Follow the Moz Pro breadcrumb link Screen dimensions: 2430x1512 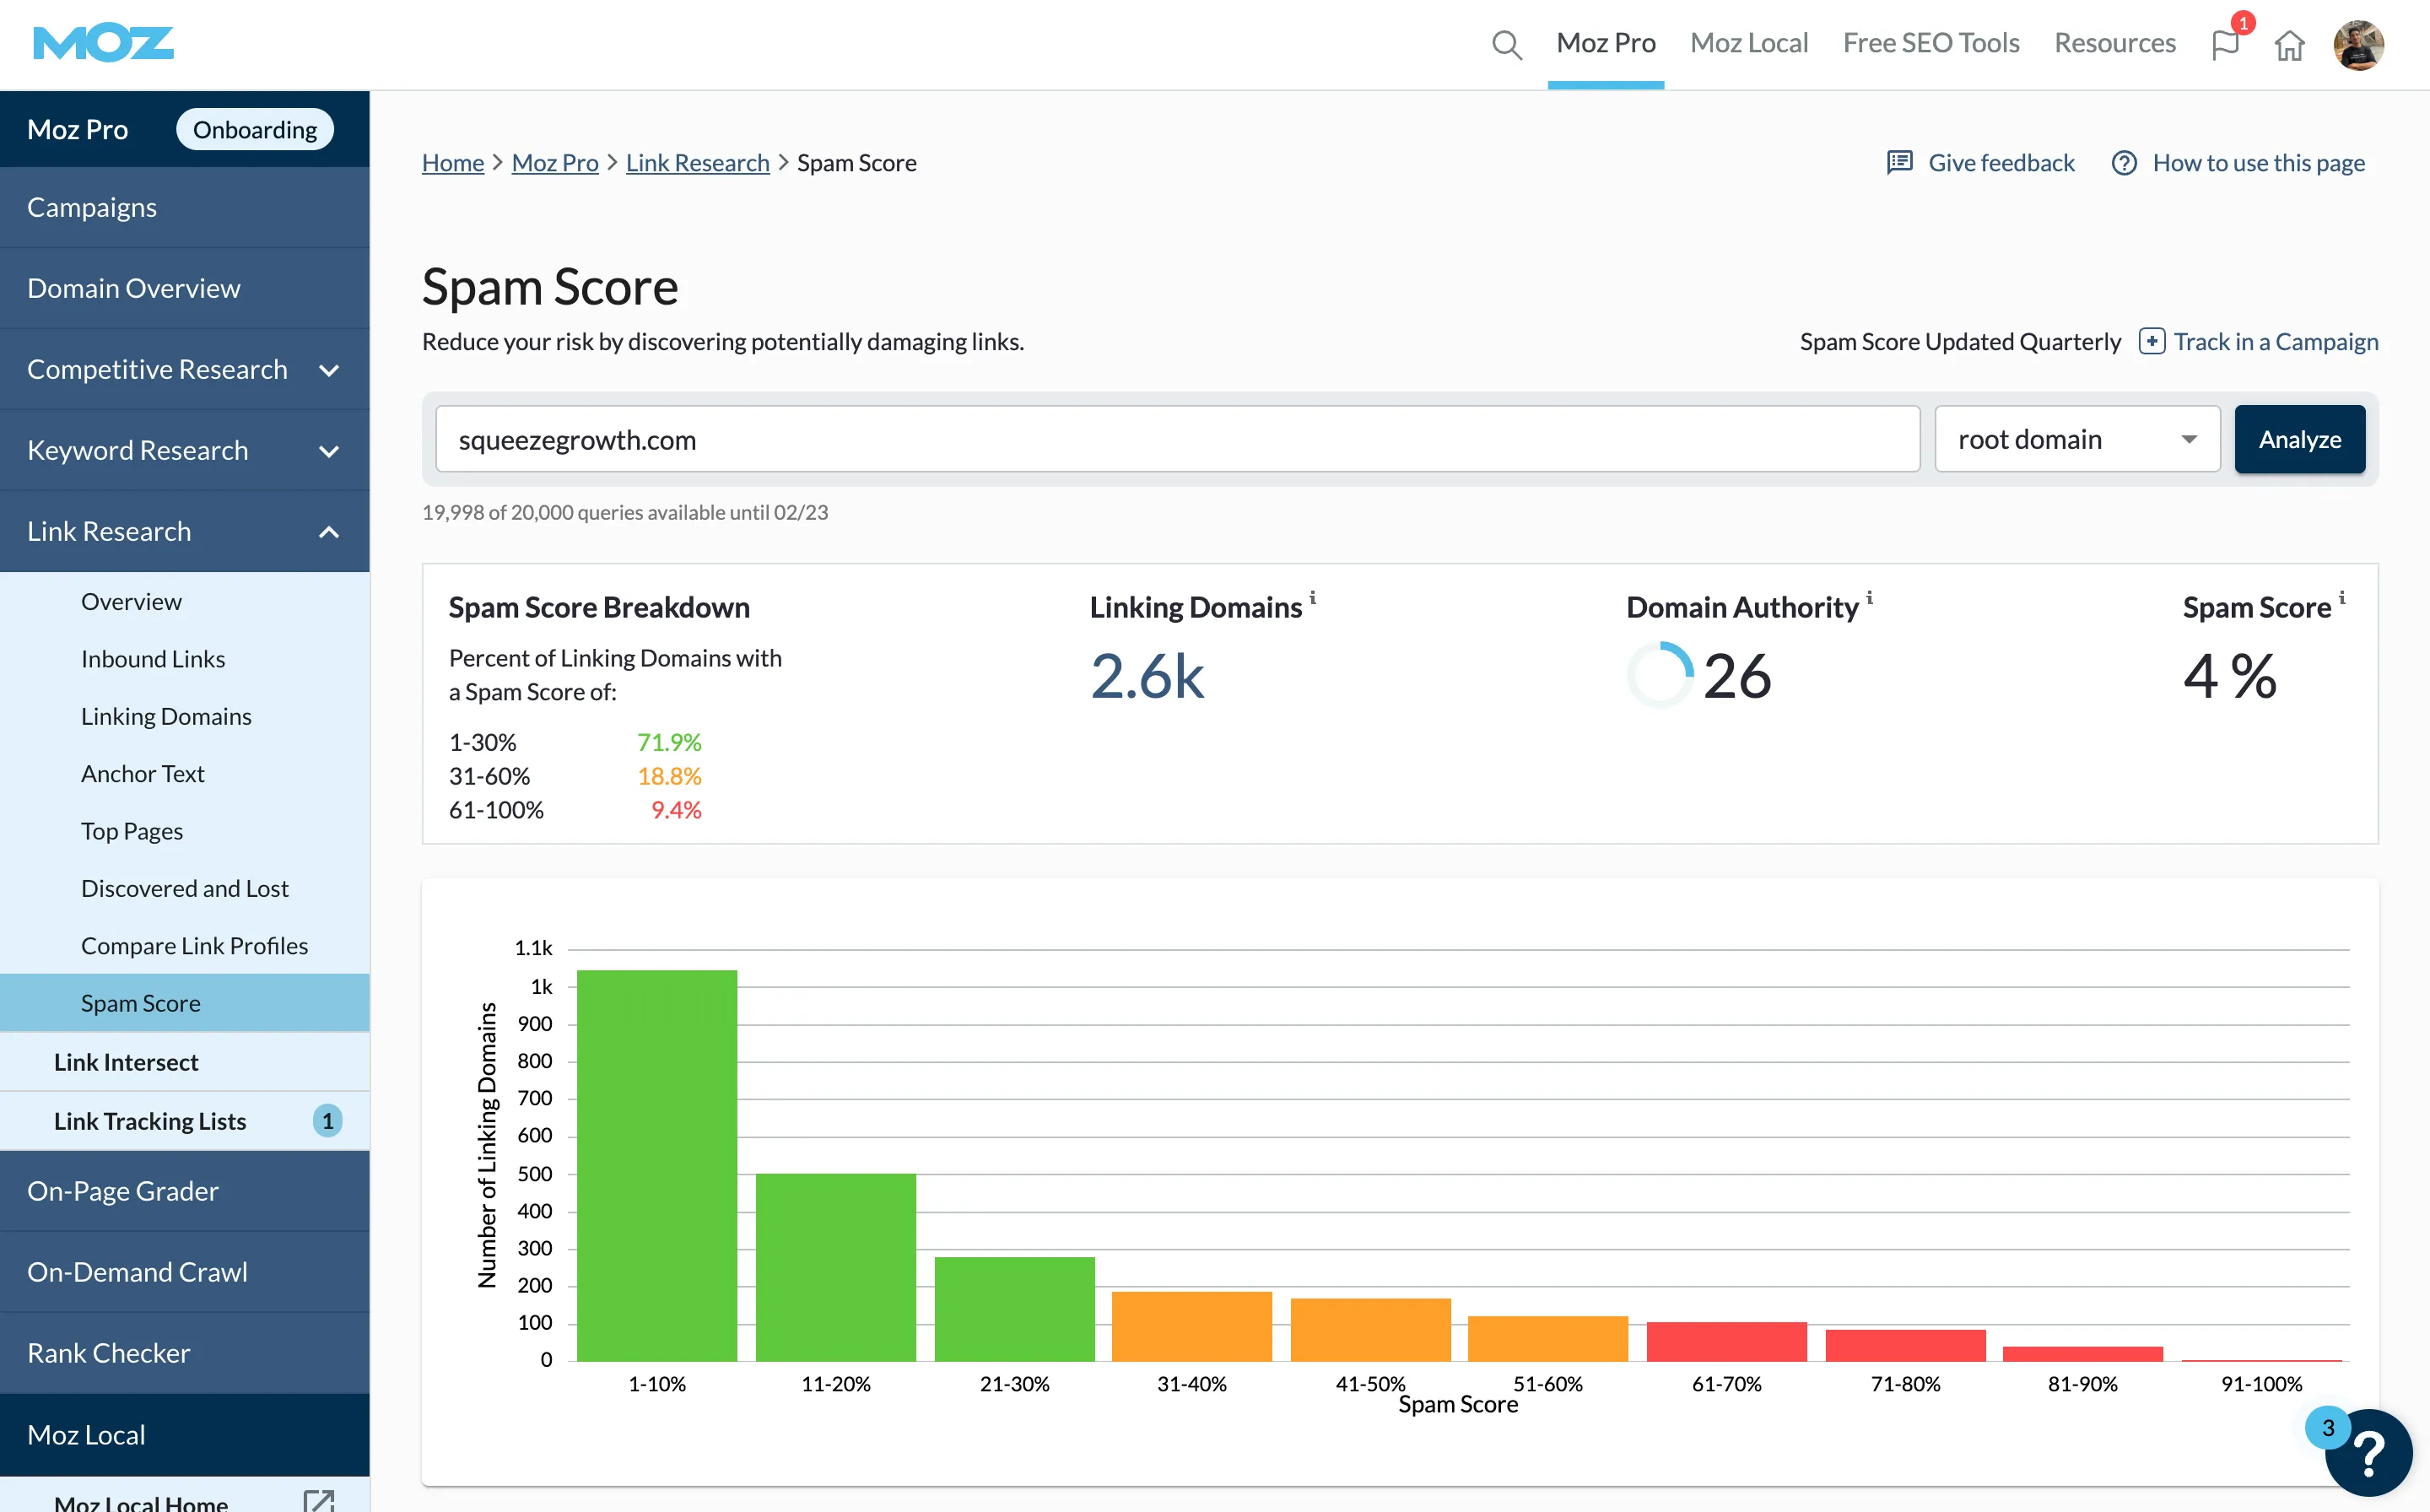[x=555, y=163]
